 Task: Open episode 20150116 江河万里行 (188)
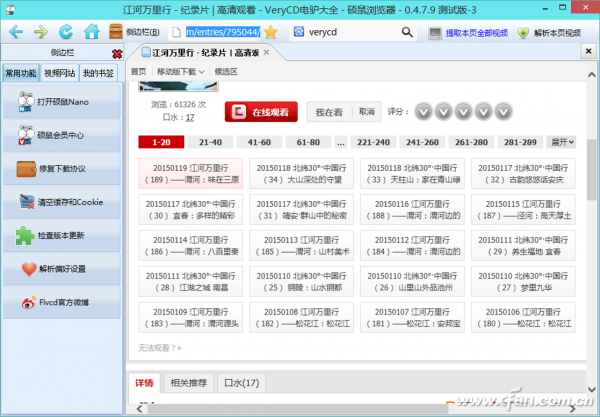click(412, 210)
